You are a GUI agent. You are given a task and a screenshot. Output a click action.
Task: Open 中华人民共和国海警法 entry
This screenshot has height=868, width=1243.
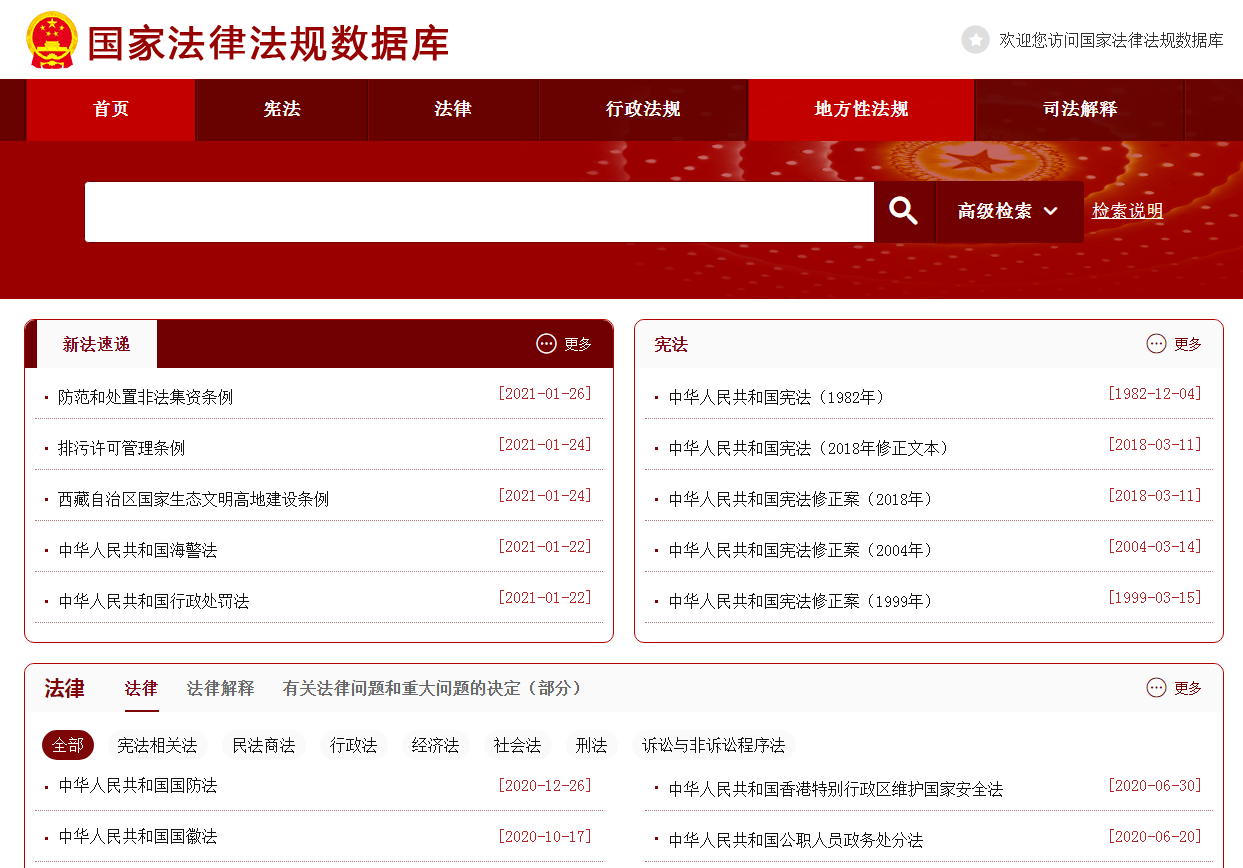point(138,550)
